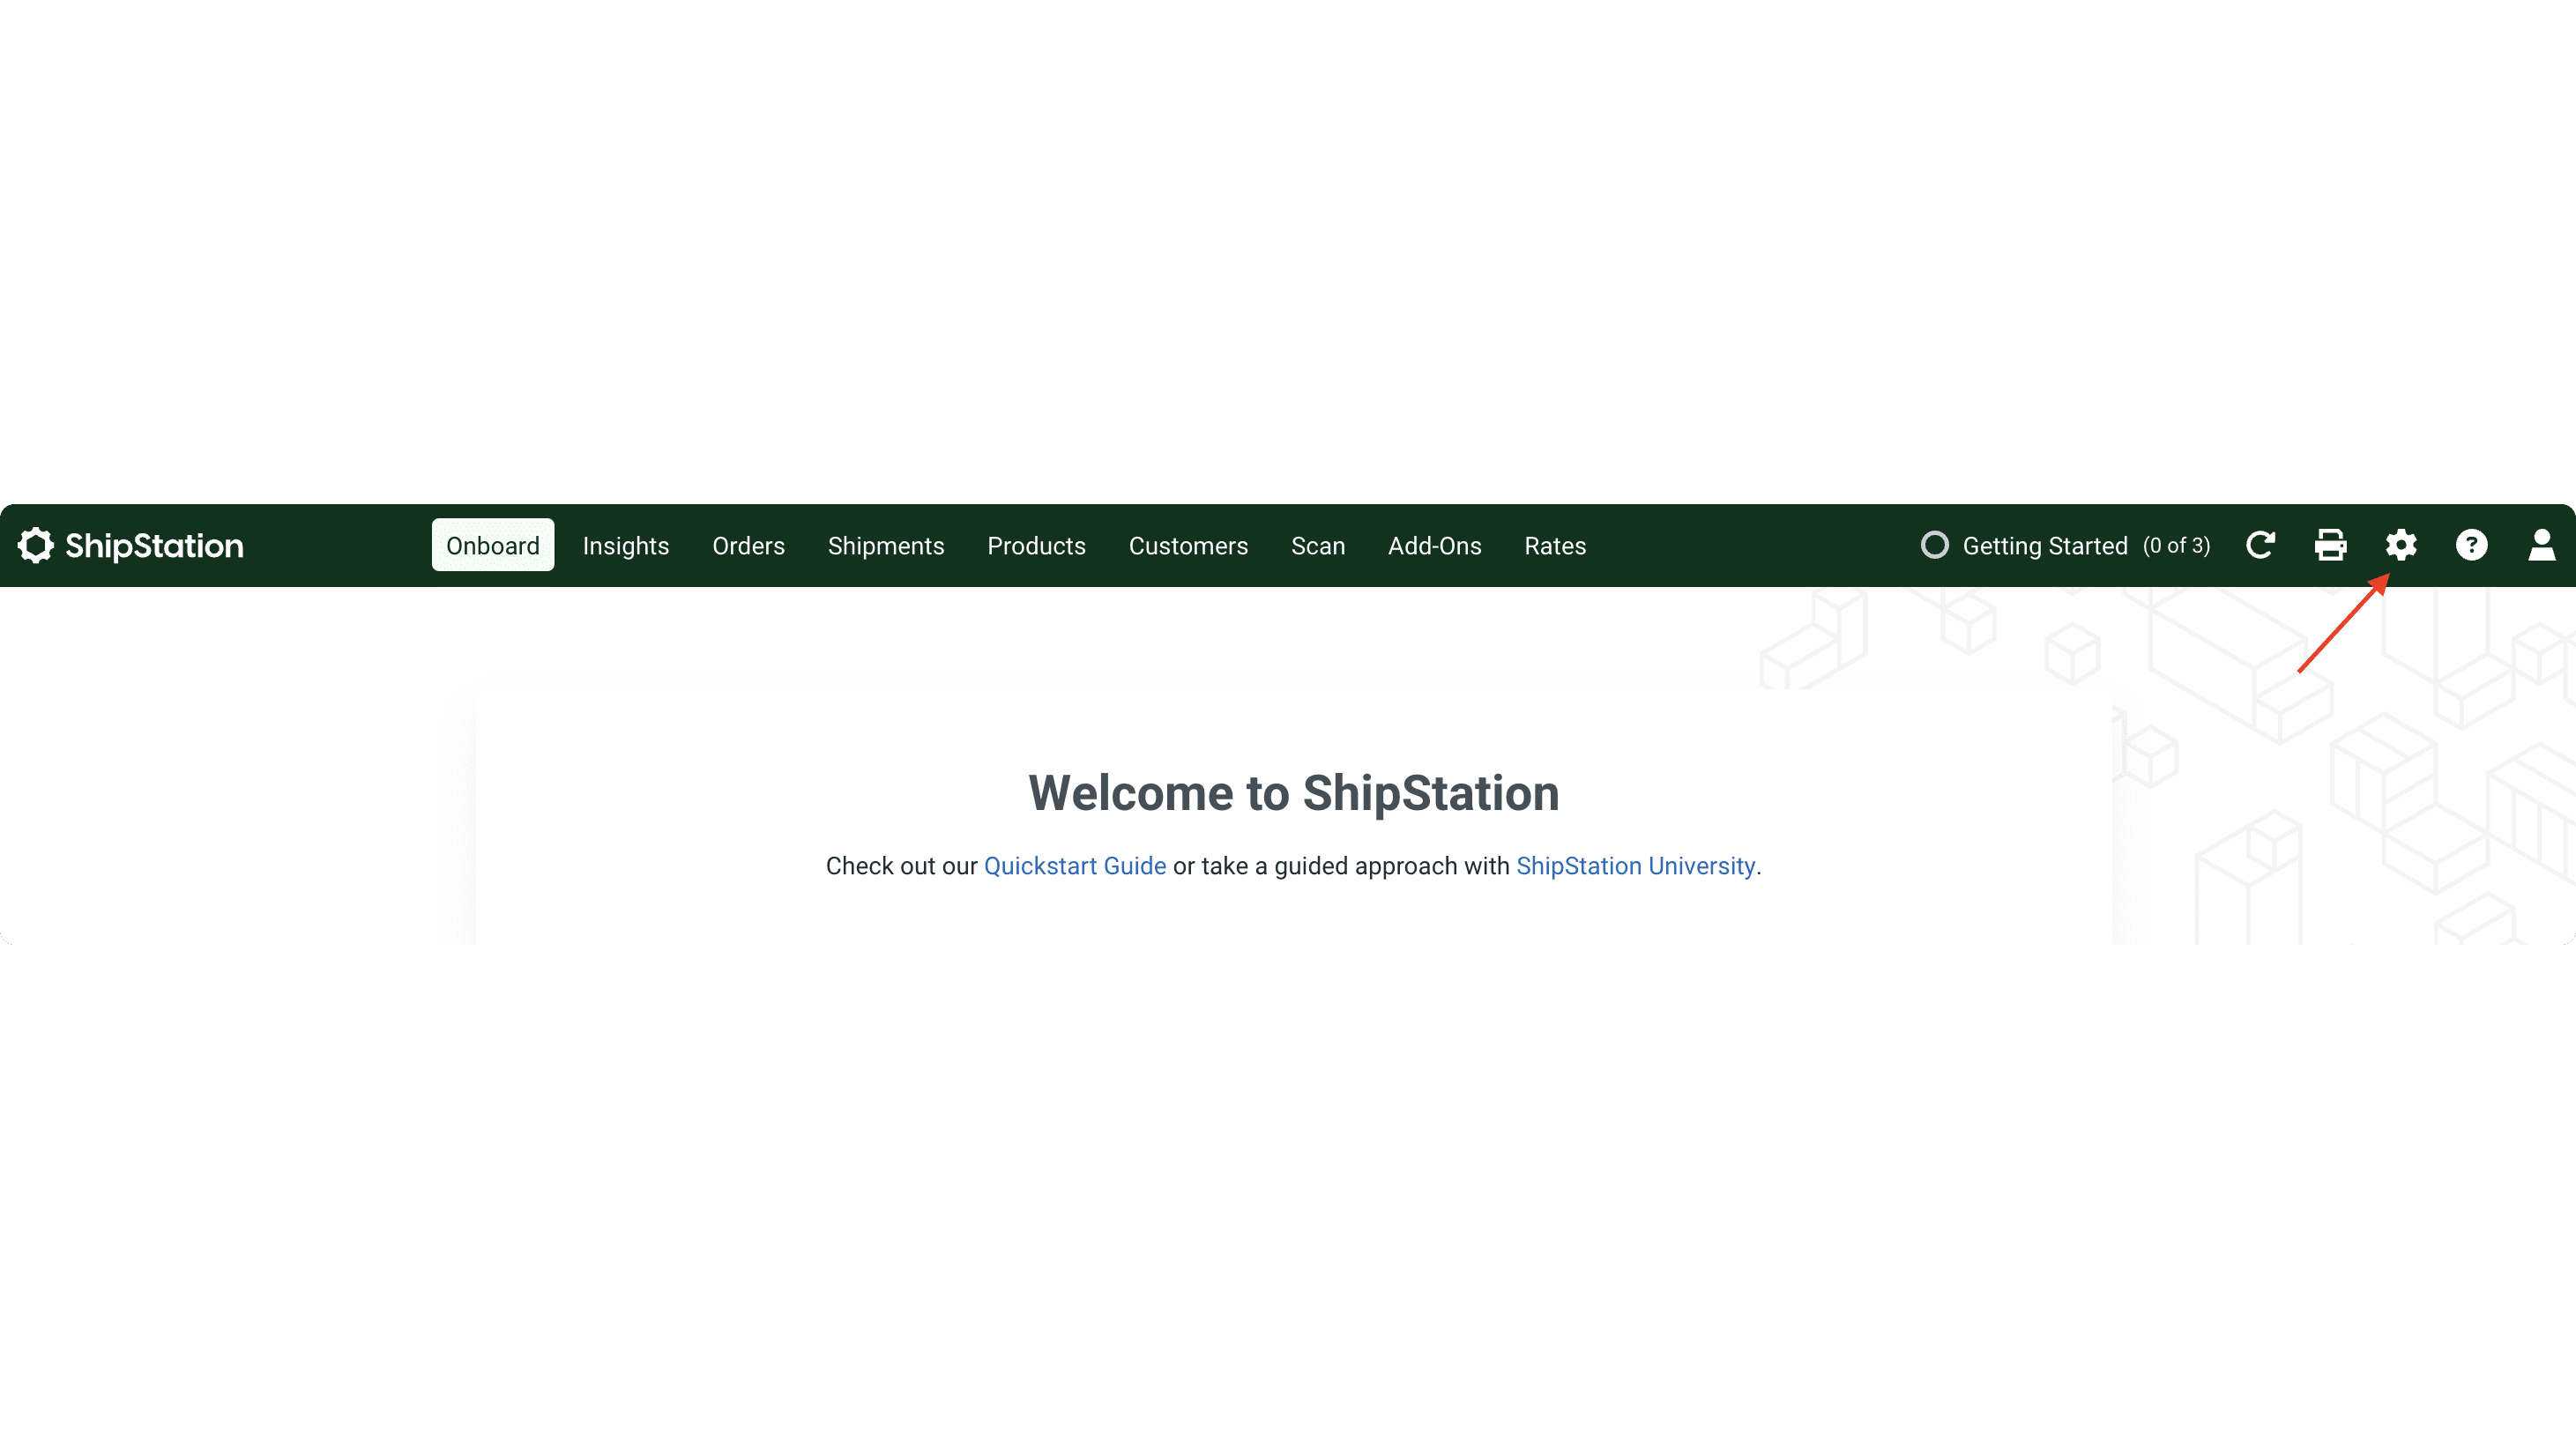Screen dimensions: 2576x1449
Task: Open the Scan tab
Action: click(x=1317, y=546)
